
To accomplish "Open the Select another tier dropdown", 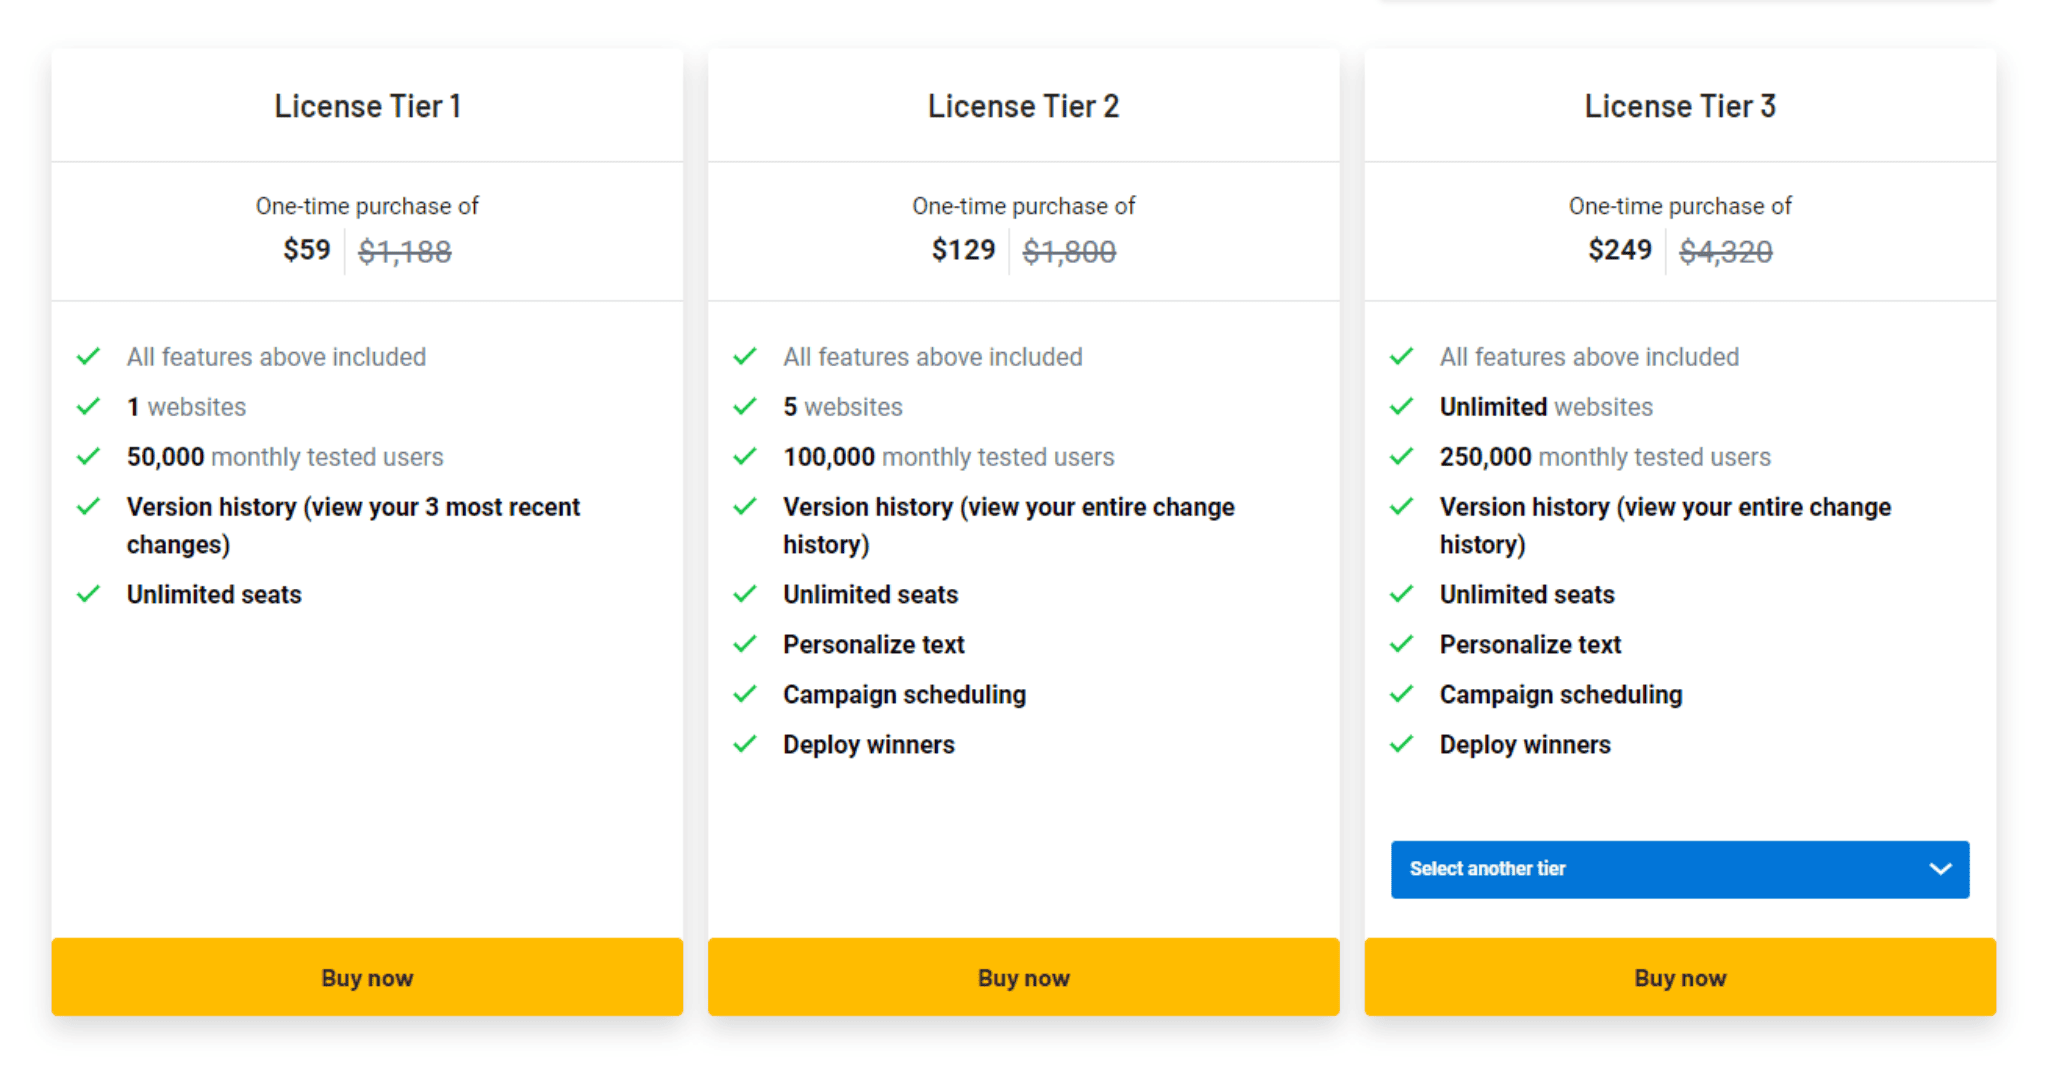I will (x=1680, y=869).
